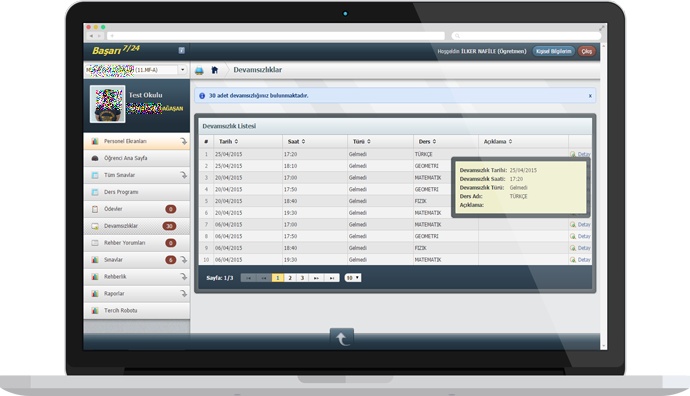Go to home via house icon

tap(215, 70)
